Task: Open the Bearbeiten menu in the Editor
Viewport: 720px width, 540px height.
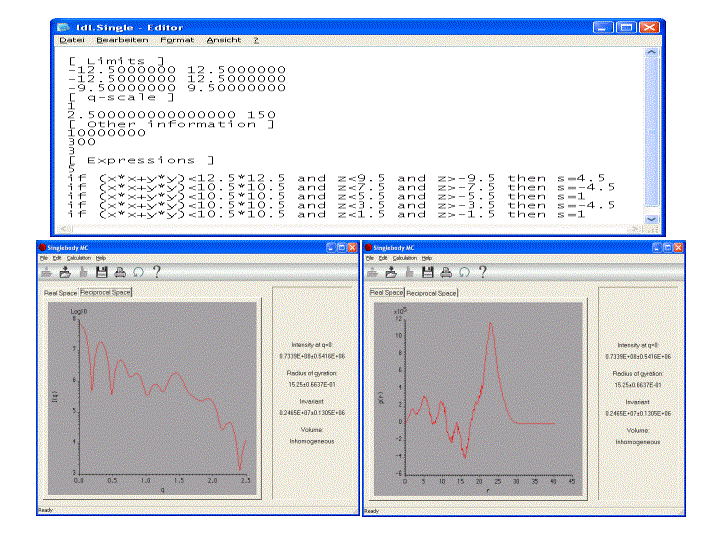Action: coord(122,40)
